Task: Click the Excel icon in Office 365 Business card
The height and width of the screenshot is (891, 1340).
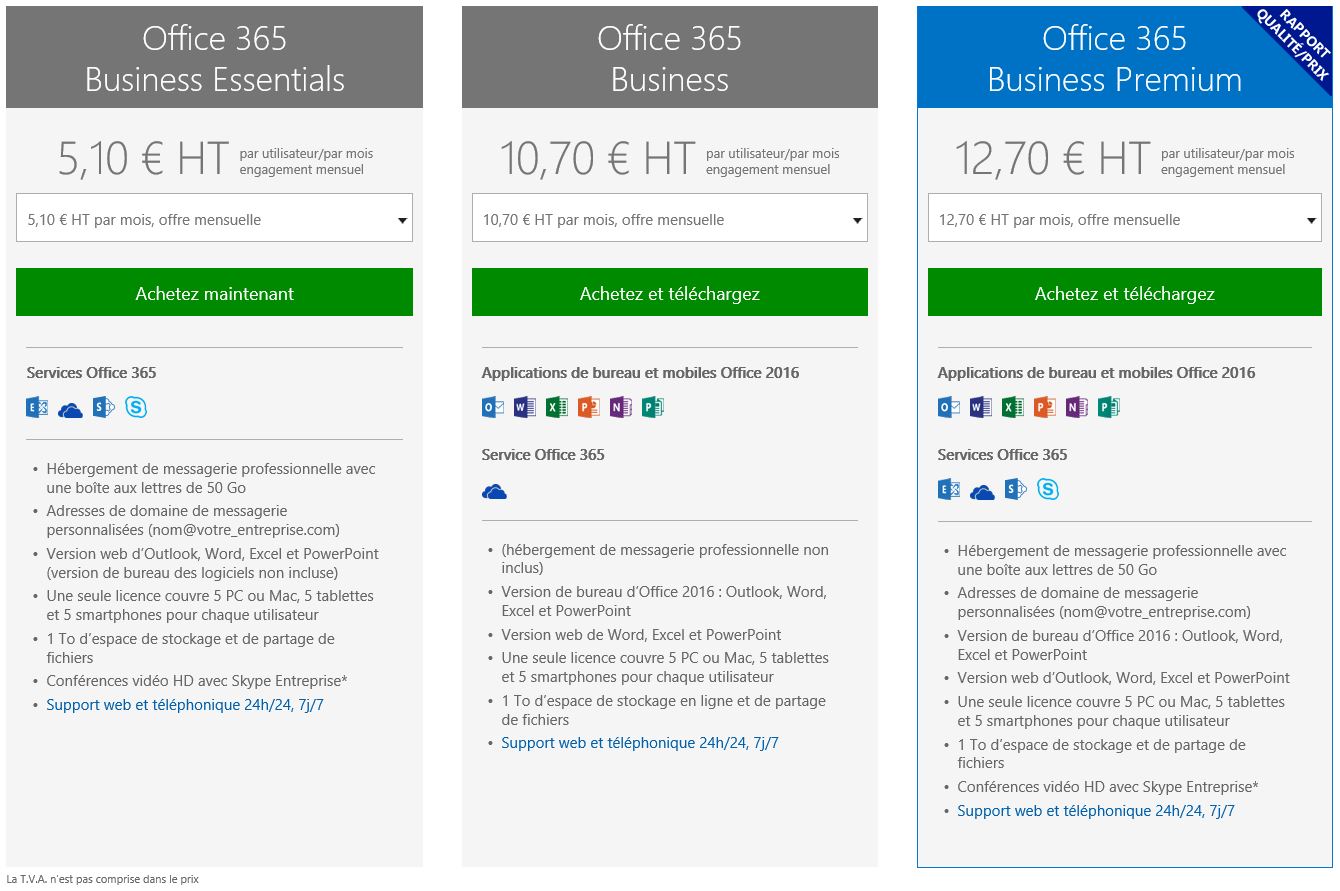Action: 557,407
